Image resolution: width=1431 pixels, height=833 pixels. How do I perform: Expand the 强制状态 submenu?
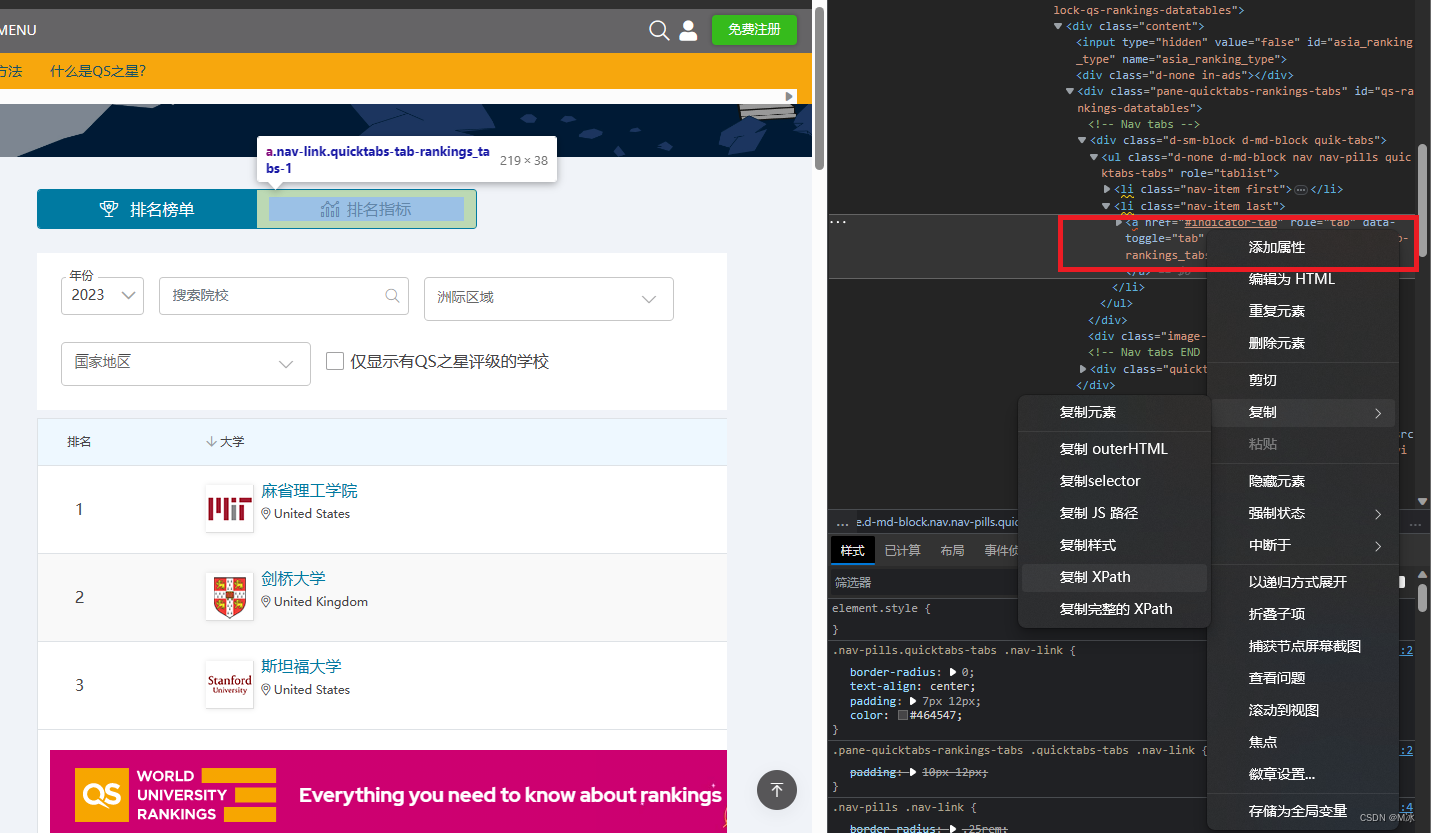[x=1301, y=513]
